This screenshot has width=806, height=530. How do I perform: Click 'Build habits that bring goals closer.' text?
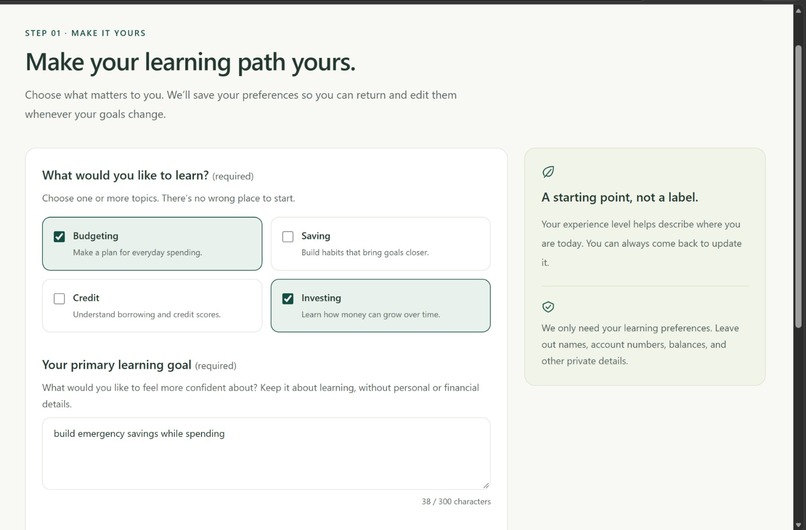(x=365, y=252)
